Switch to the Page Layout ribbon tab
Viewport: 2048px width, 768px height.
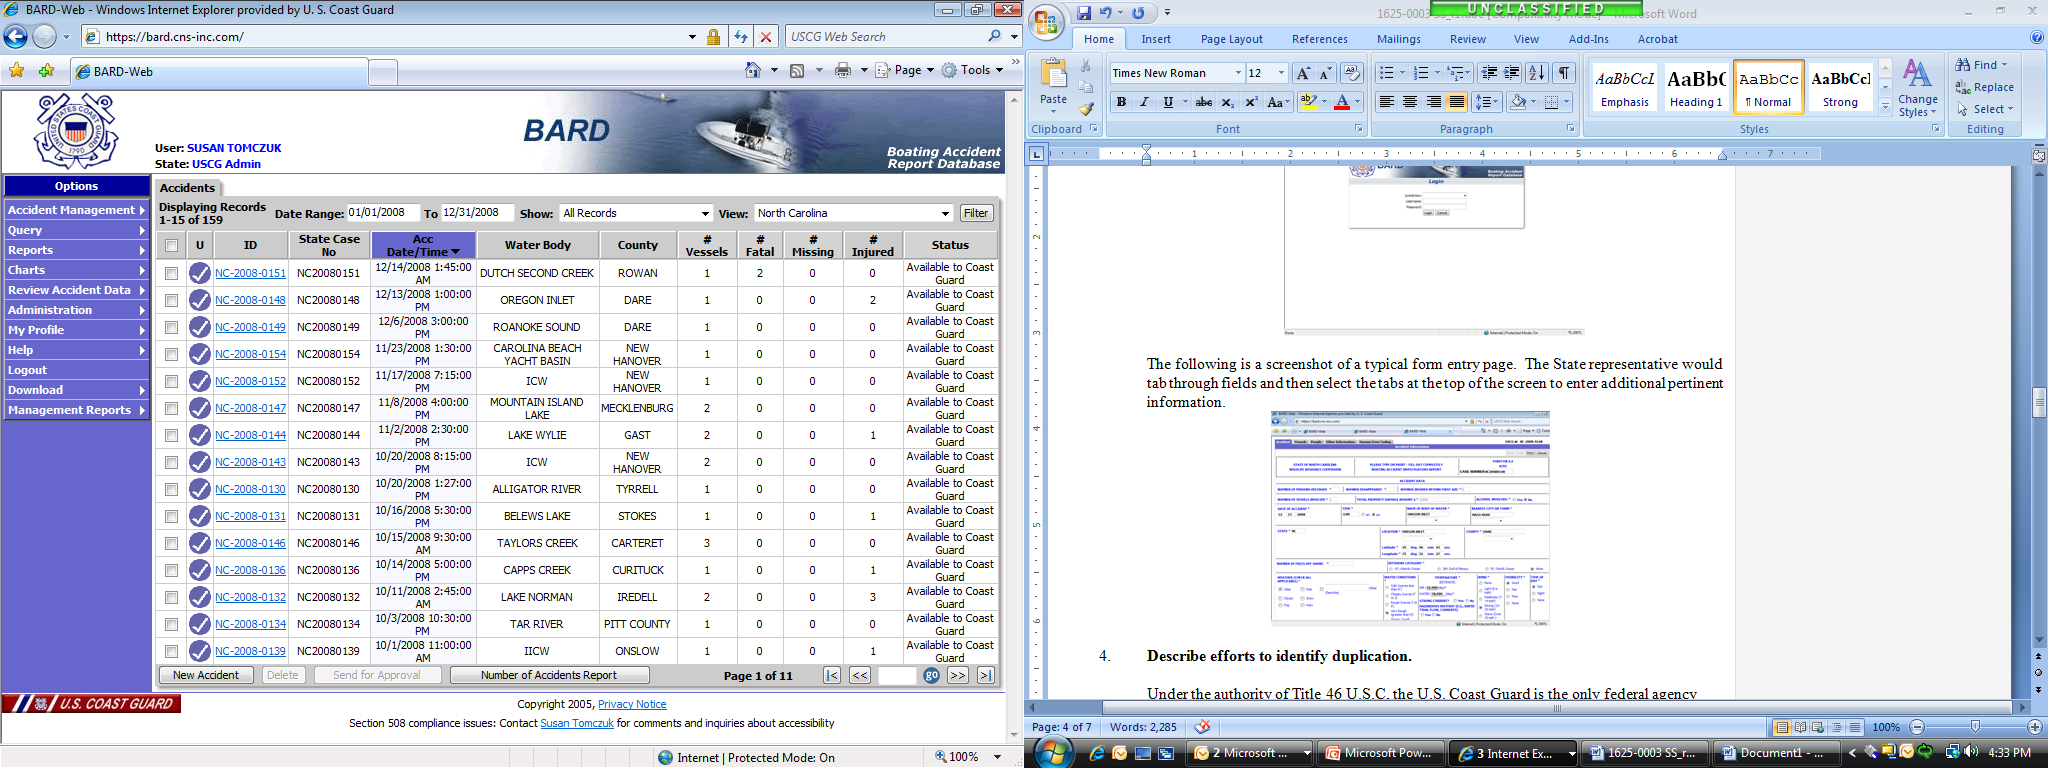pyautogui.click(x=1231, y=39)
